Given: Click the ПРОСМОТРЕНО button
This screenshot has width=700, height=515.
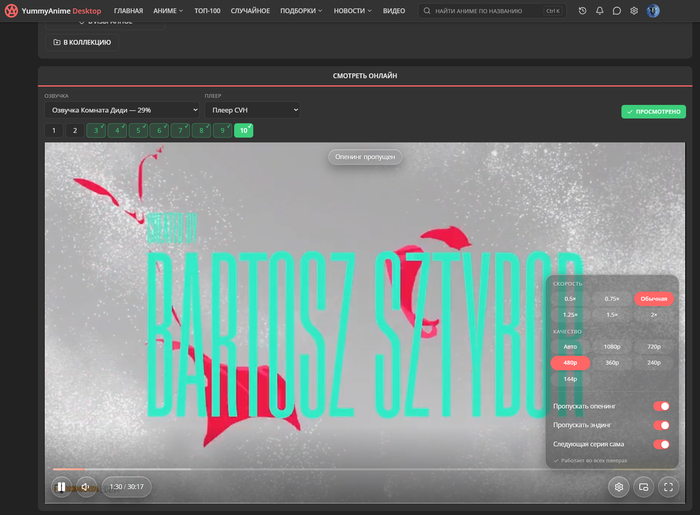Looking at the screenshot, I should [654, 112].
